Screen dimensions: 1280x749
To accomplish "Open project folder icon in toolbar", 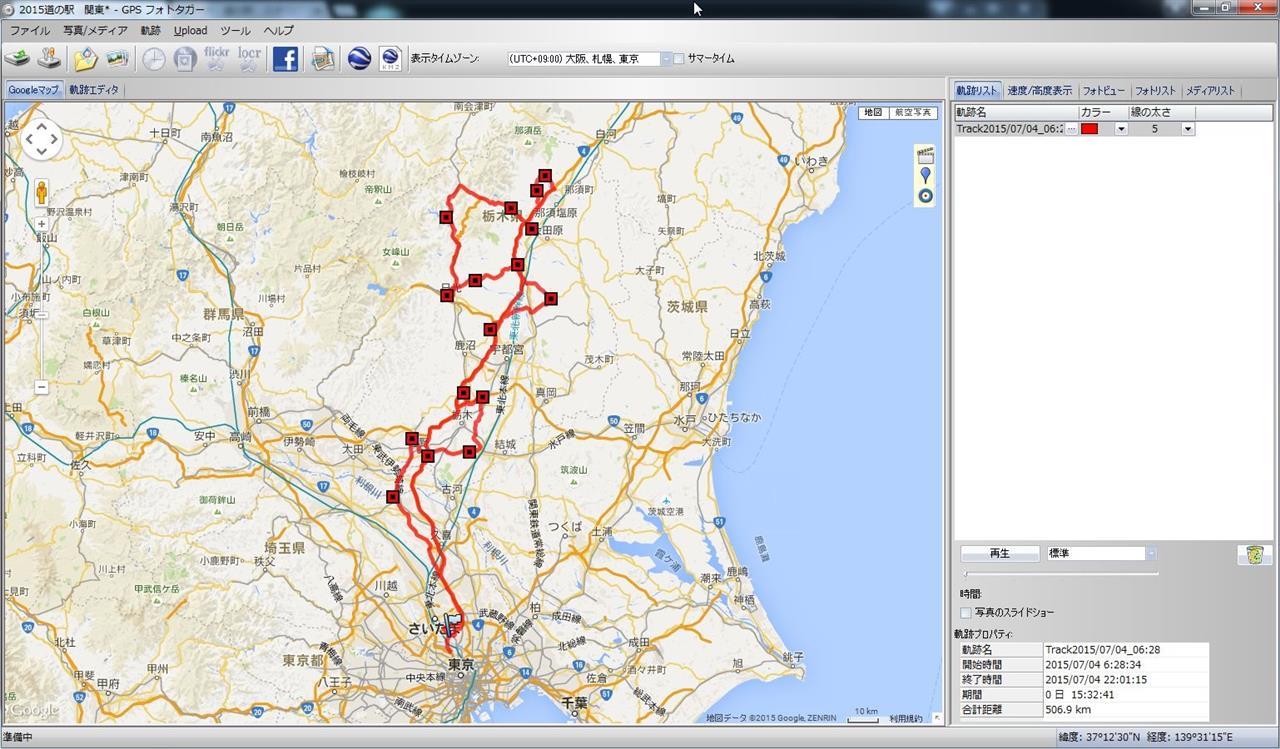I will [x=85, y=59].
